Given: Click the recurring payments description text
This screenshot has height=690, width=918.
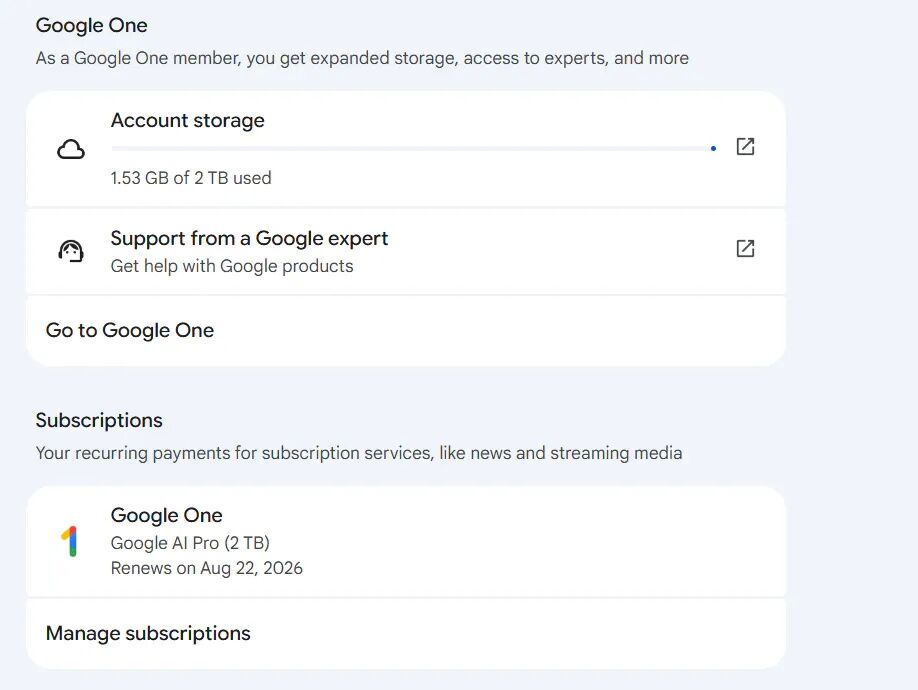Looking at the screenshot, I should point(359,453).
